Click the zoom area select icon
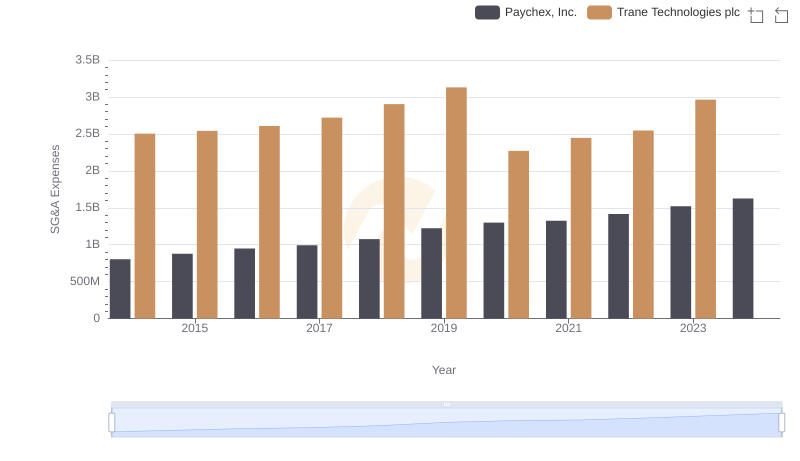 (x=756, y=15)
